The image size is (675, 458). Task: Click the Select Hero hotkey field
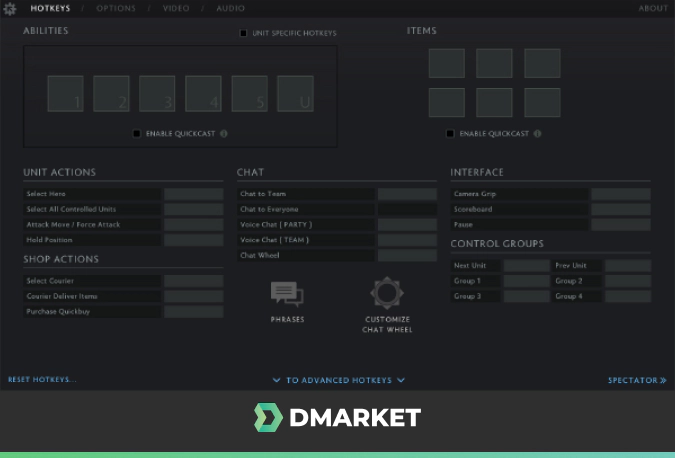pos(194,194)
